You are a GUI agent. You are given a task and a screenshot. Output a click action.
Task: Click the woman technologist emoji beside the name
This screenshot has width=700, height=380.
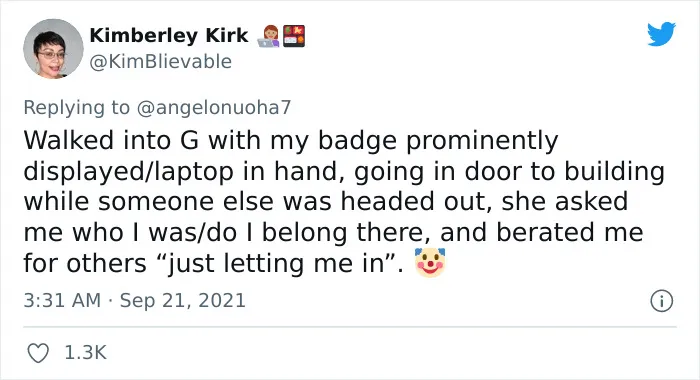(269, 36)
